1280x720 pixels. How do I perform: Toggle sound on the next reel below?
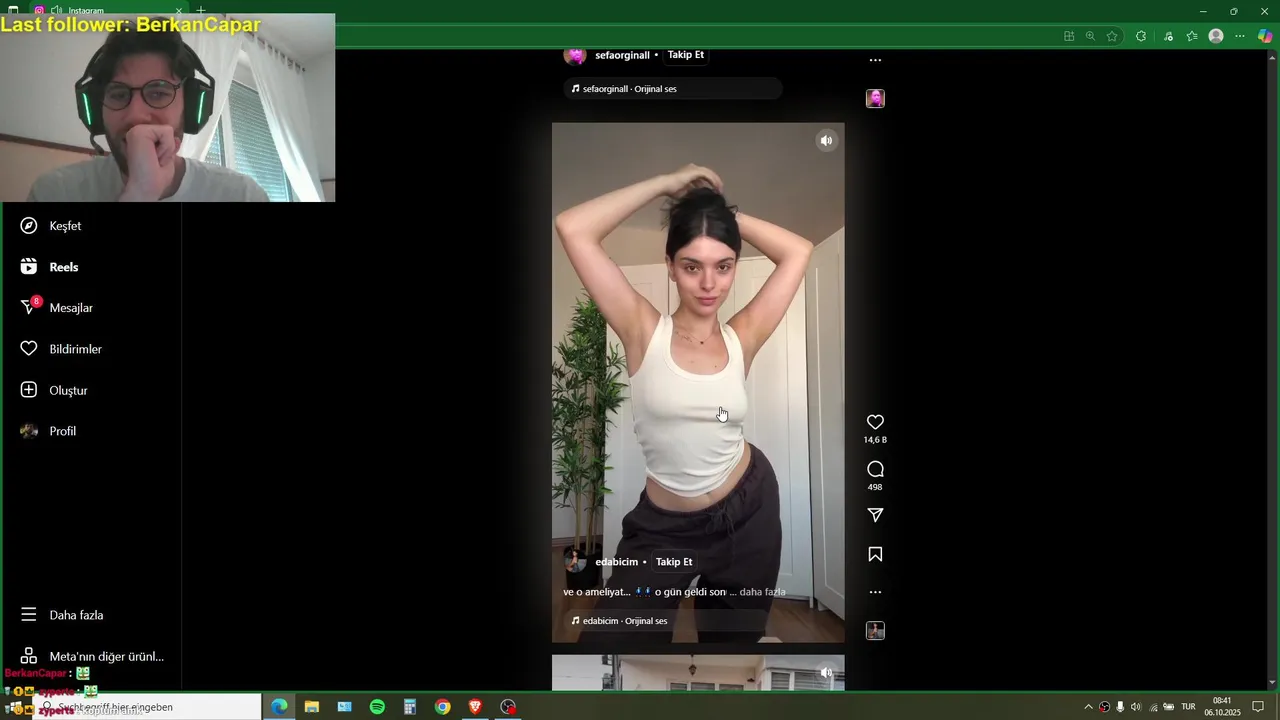tap(826, 673)
